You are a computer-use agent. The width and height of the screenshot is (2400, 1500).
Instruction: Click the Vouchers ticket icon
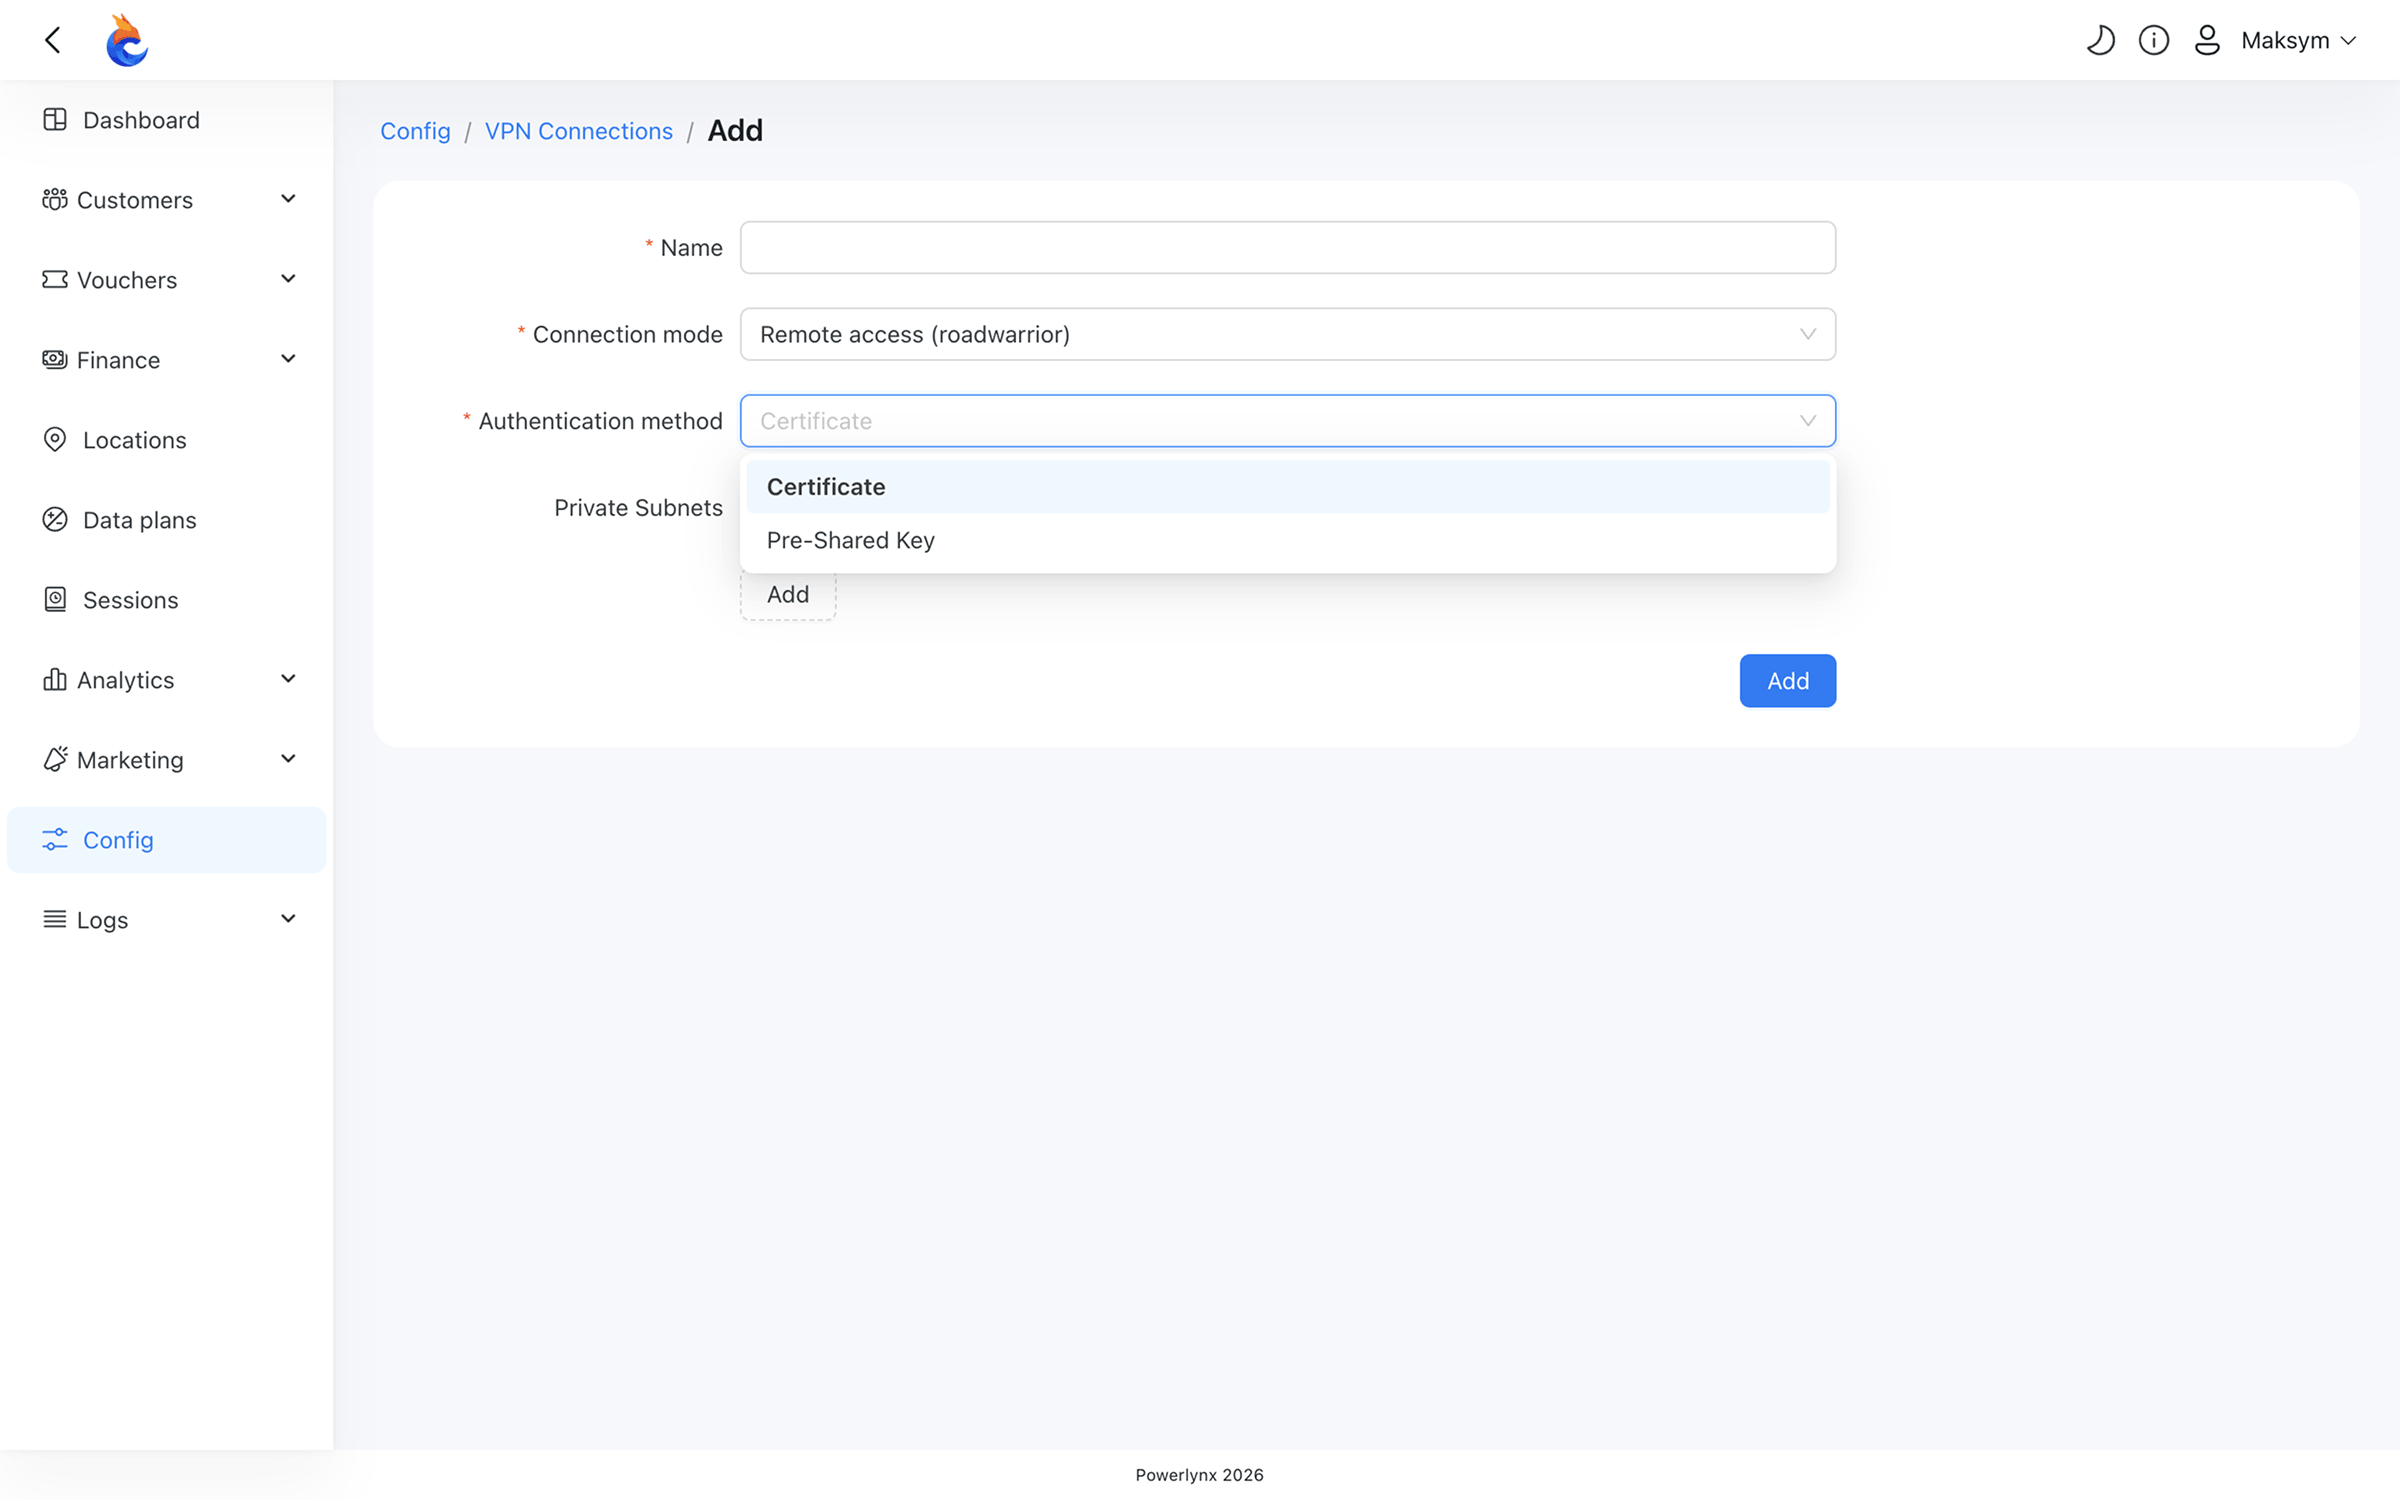pos(55,280)
